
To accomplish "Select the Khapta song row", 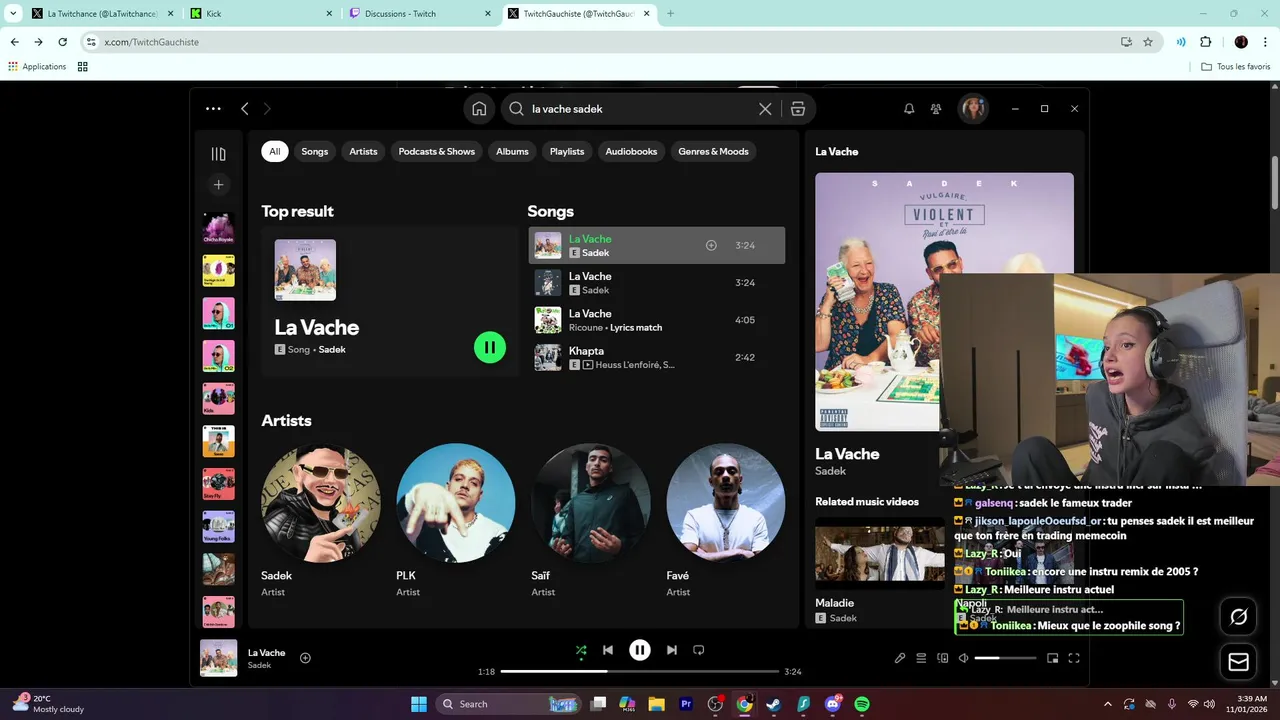I will [x=657, y=357].
